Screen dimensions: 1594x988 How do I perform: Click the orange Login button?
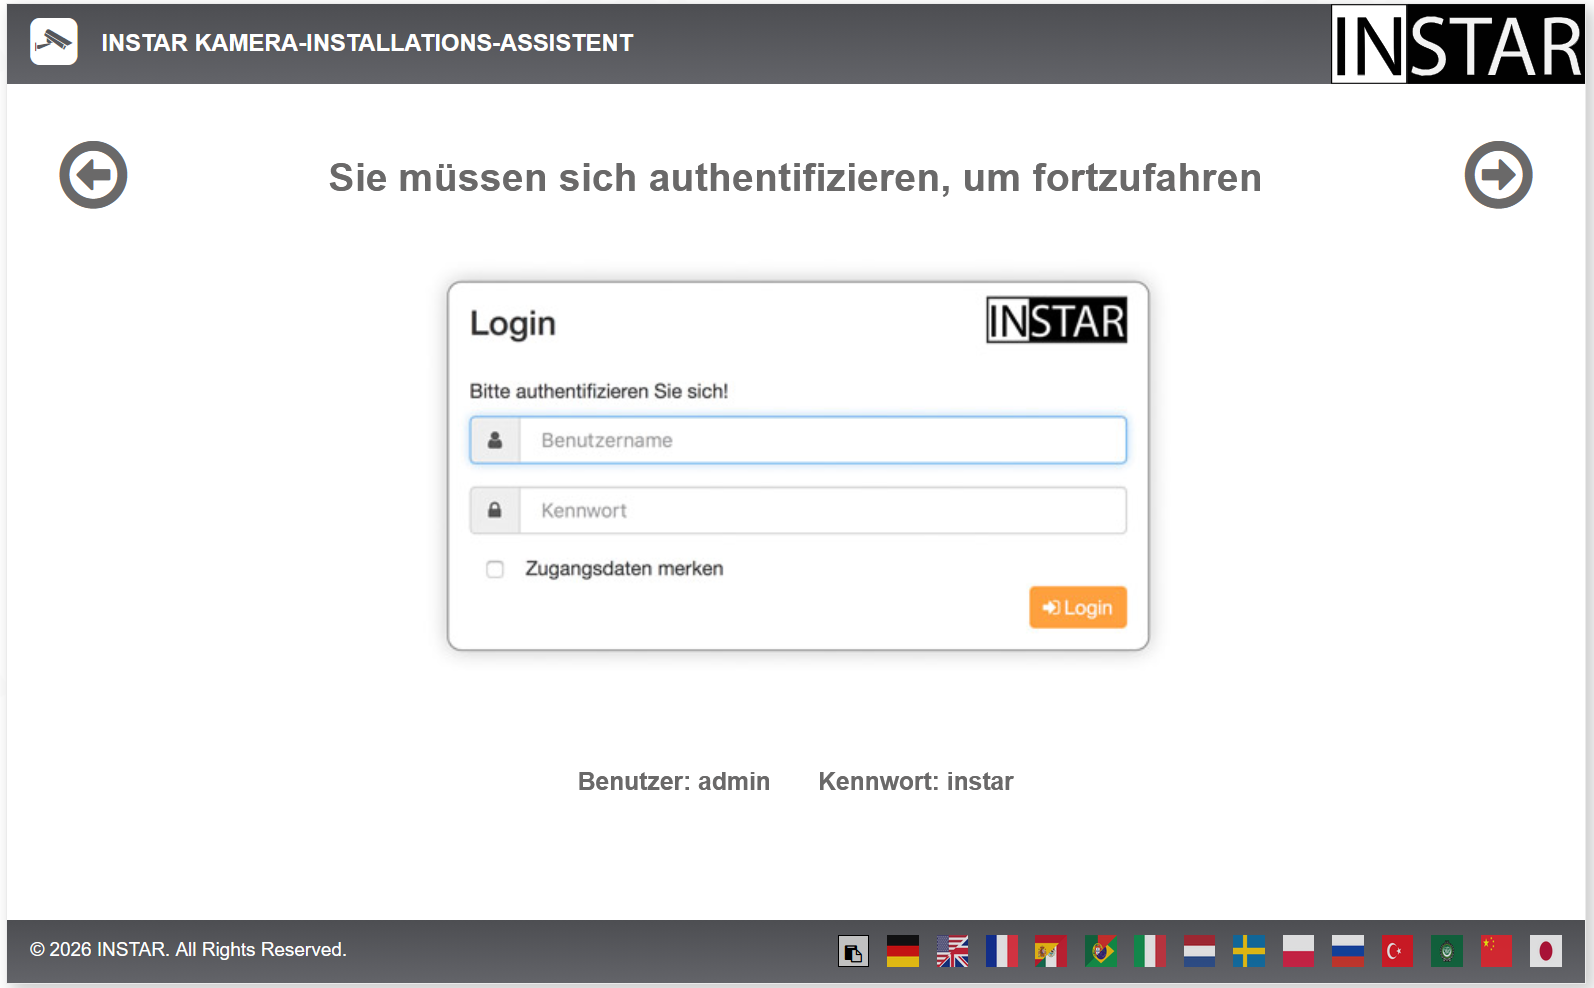pos(1078,607)
